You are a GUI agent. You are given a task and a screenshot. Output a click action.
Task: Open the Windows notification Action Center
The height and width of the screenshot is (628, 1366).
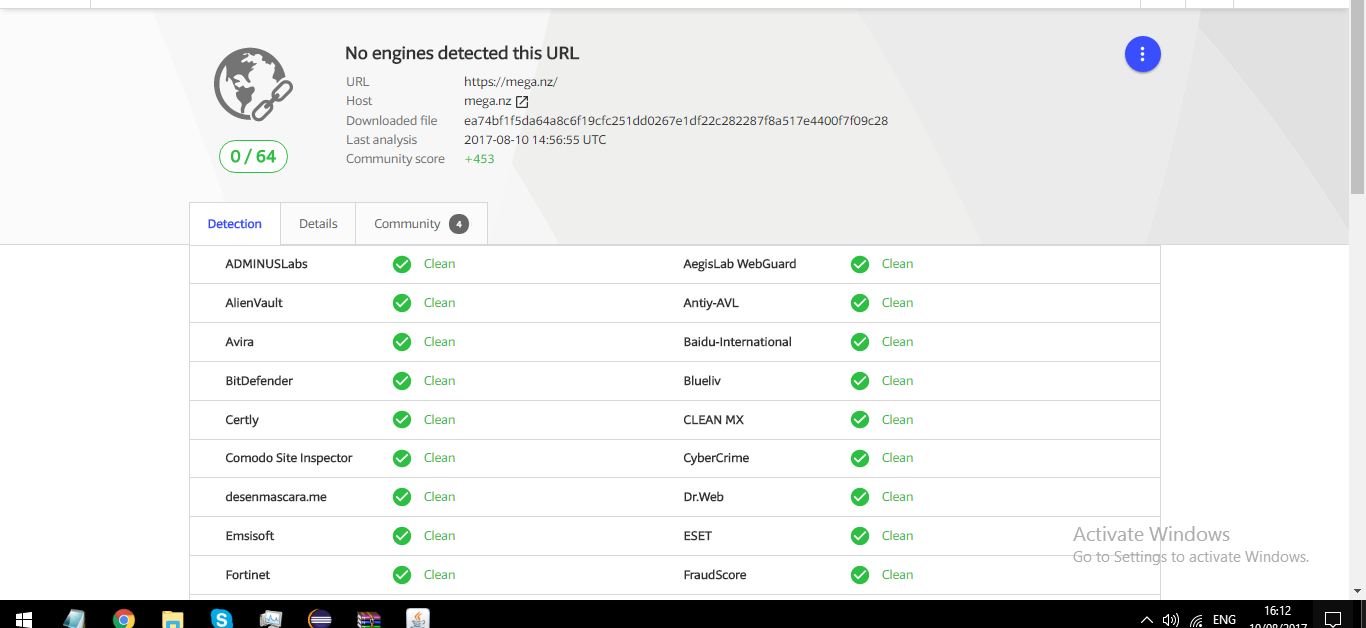(x=1332, y=620)
